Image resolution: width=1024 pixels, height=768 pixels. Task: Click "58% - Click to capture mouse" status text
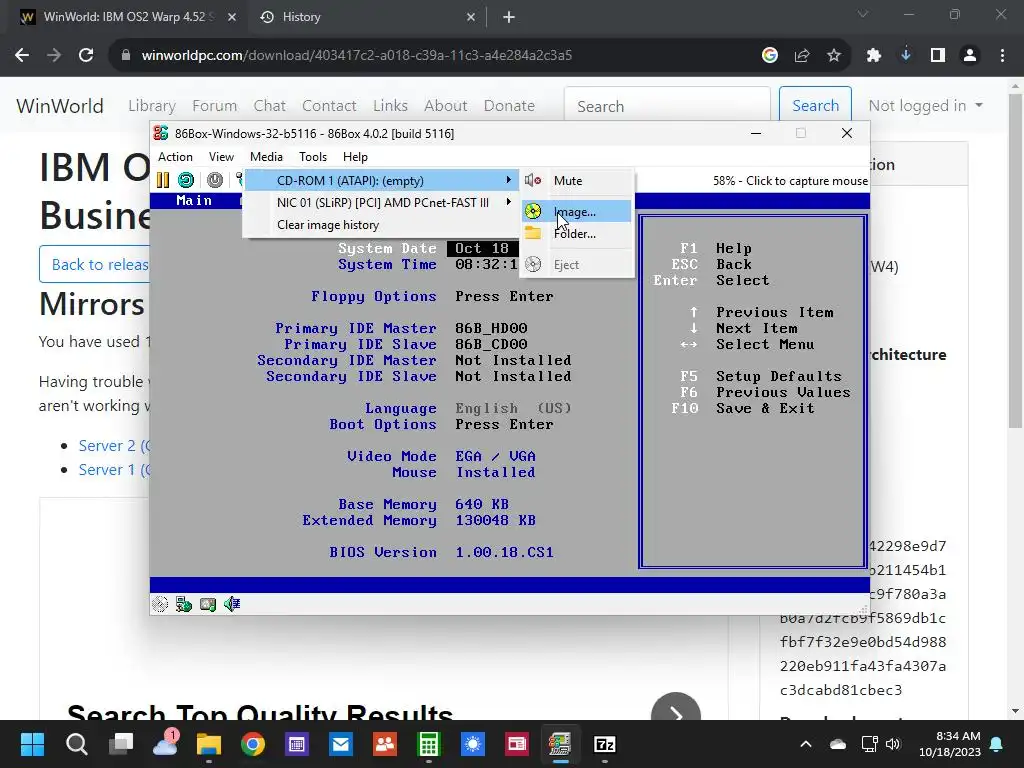coord(790,181)
